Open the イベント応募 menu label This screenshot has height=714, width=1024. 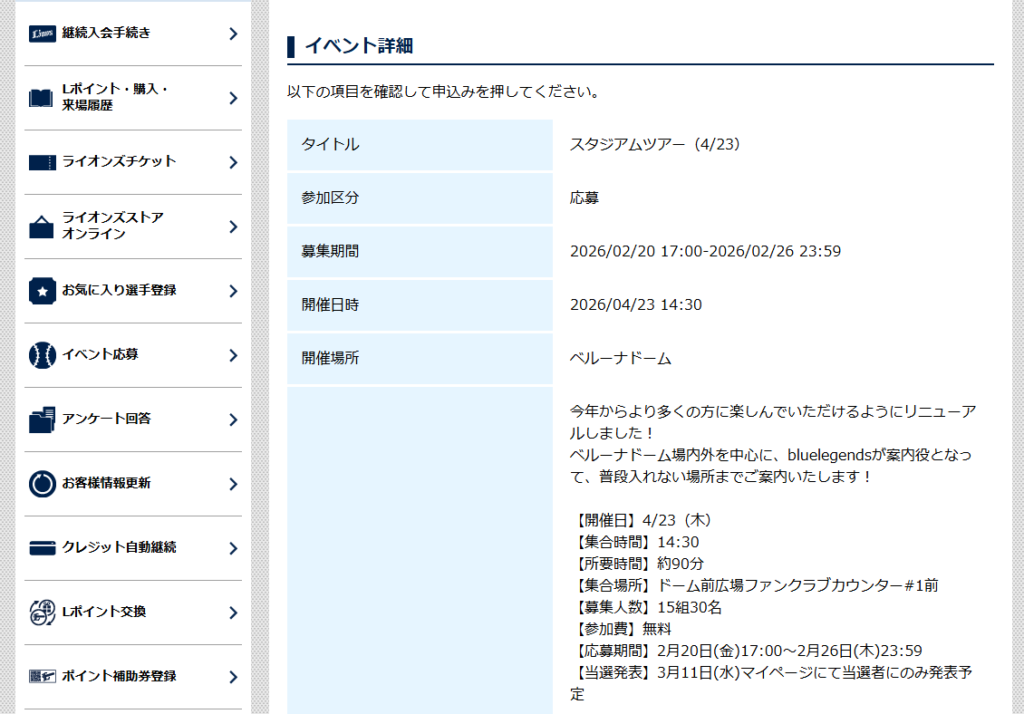[100, 355]
